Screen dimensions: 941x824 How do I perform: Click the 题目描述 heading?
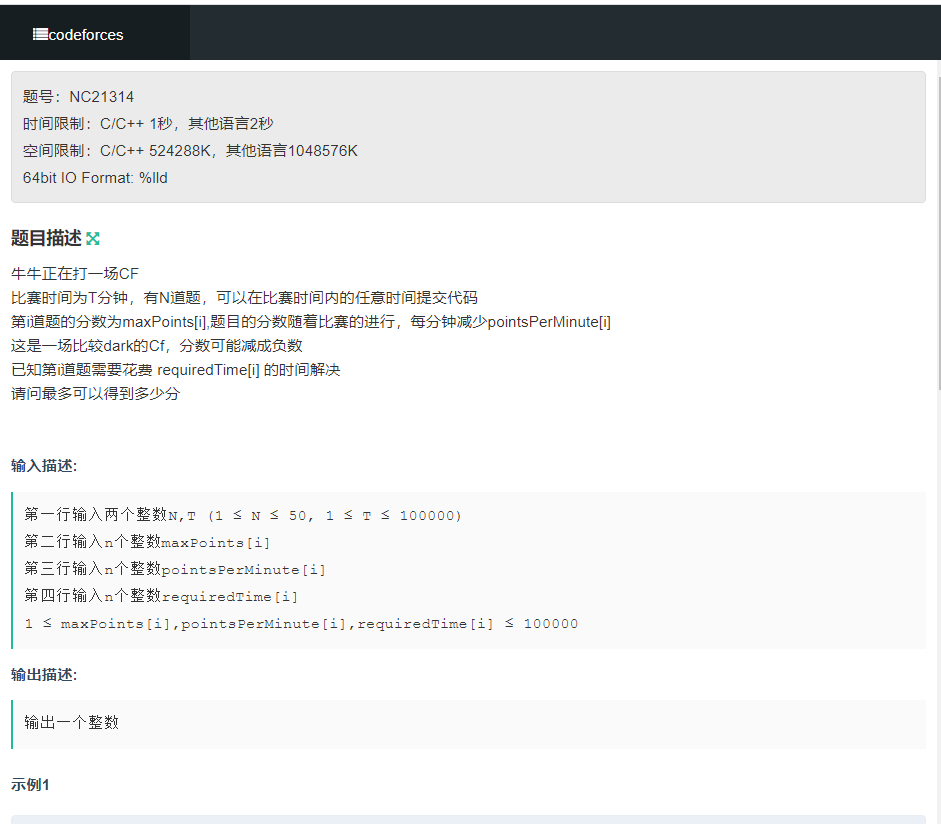(x=46, y=238)
